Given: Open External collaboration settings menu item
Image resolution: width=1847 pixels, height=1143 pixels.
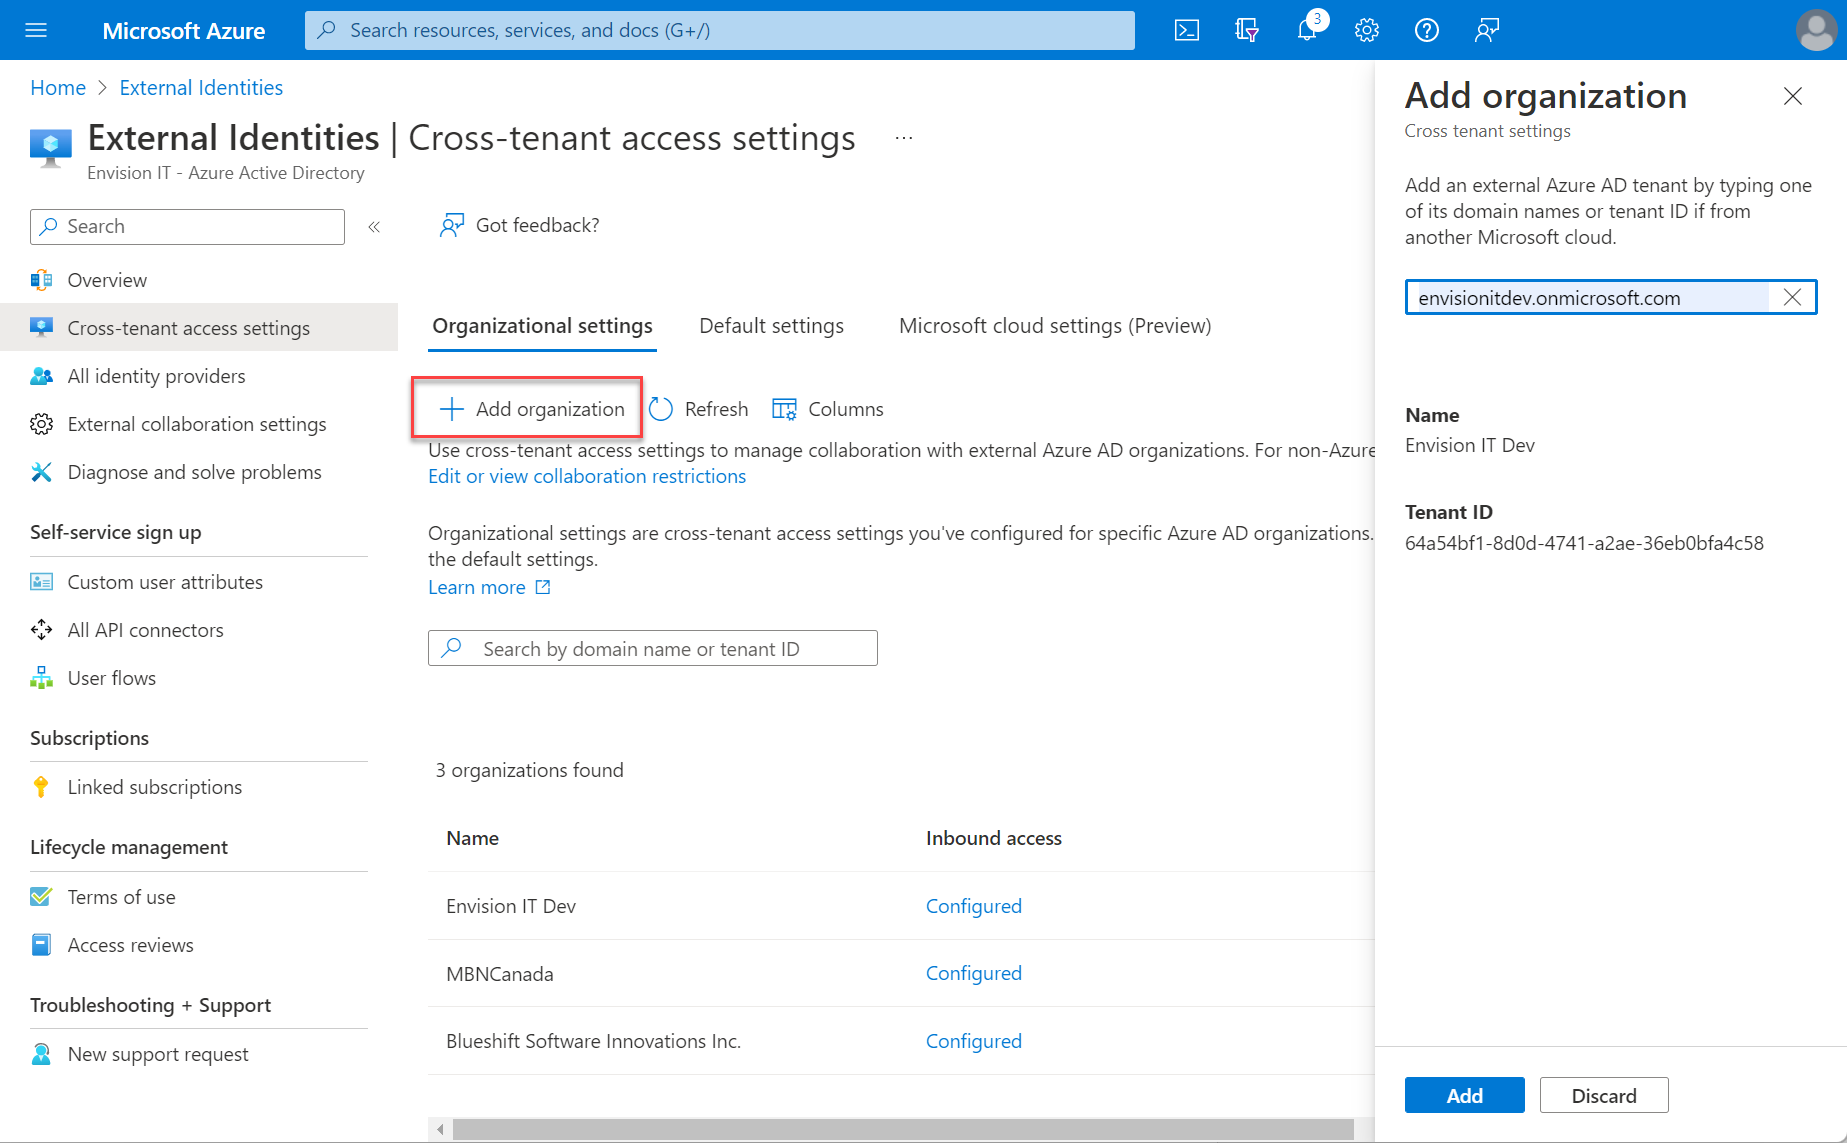Looking at the screenshot, I should (199, 424).
